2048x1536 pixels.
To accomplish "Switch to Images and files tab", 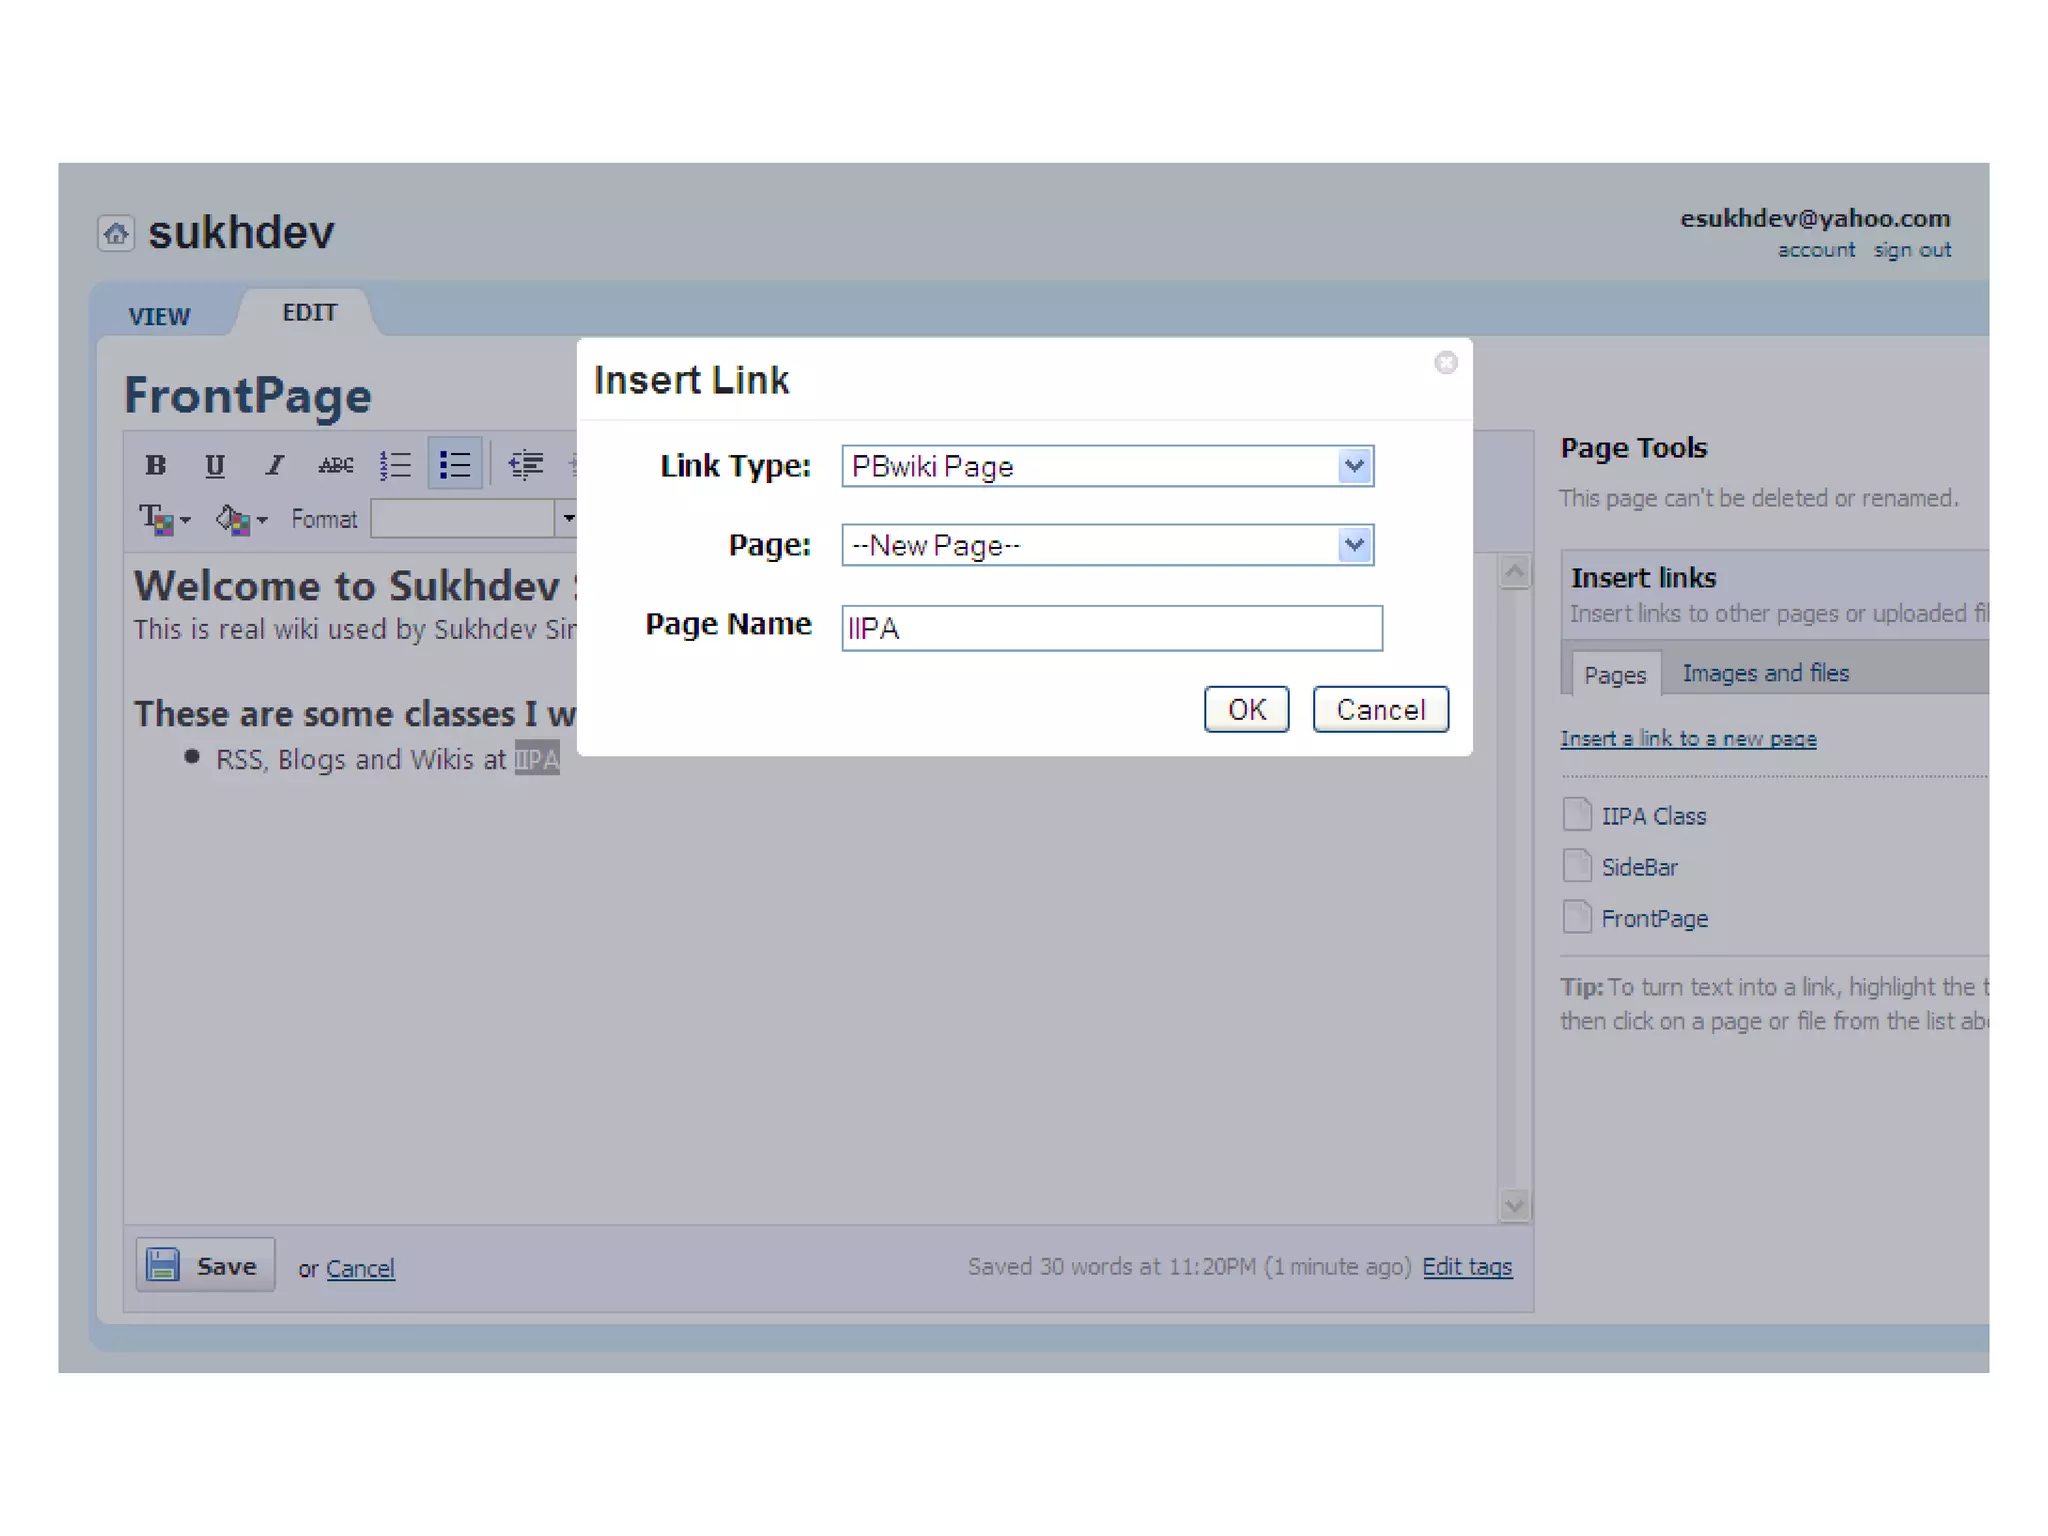I will point(1765,674).
